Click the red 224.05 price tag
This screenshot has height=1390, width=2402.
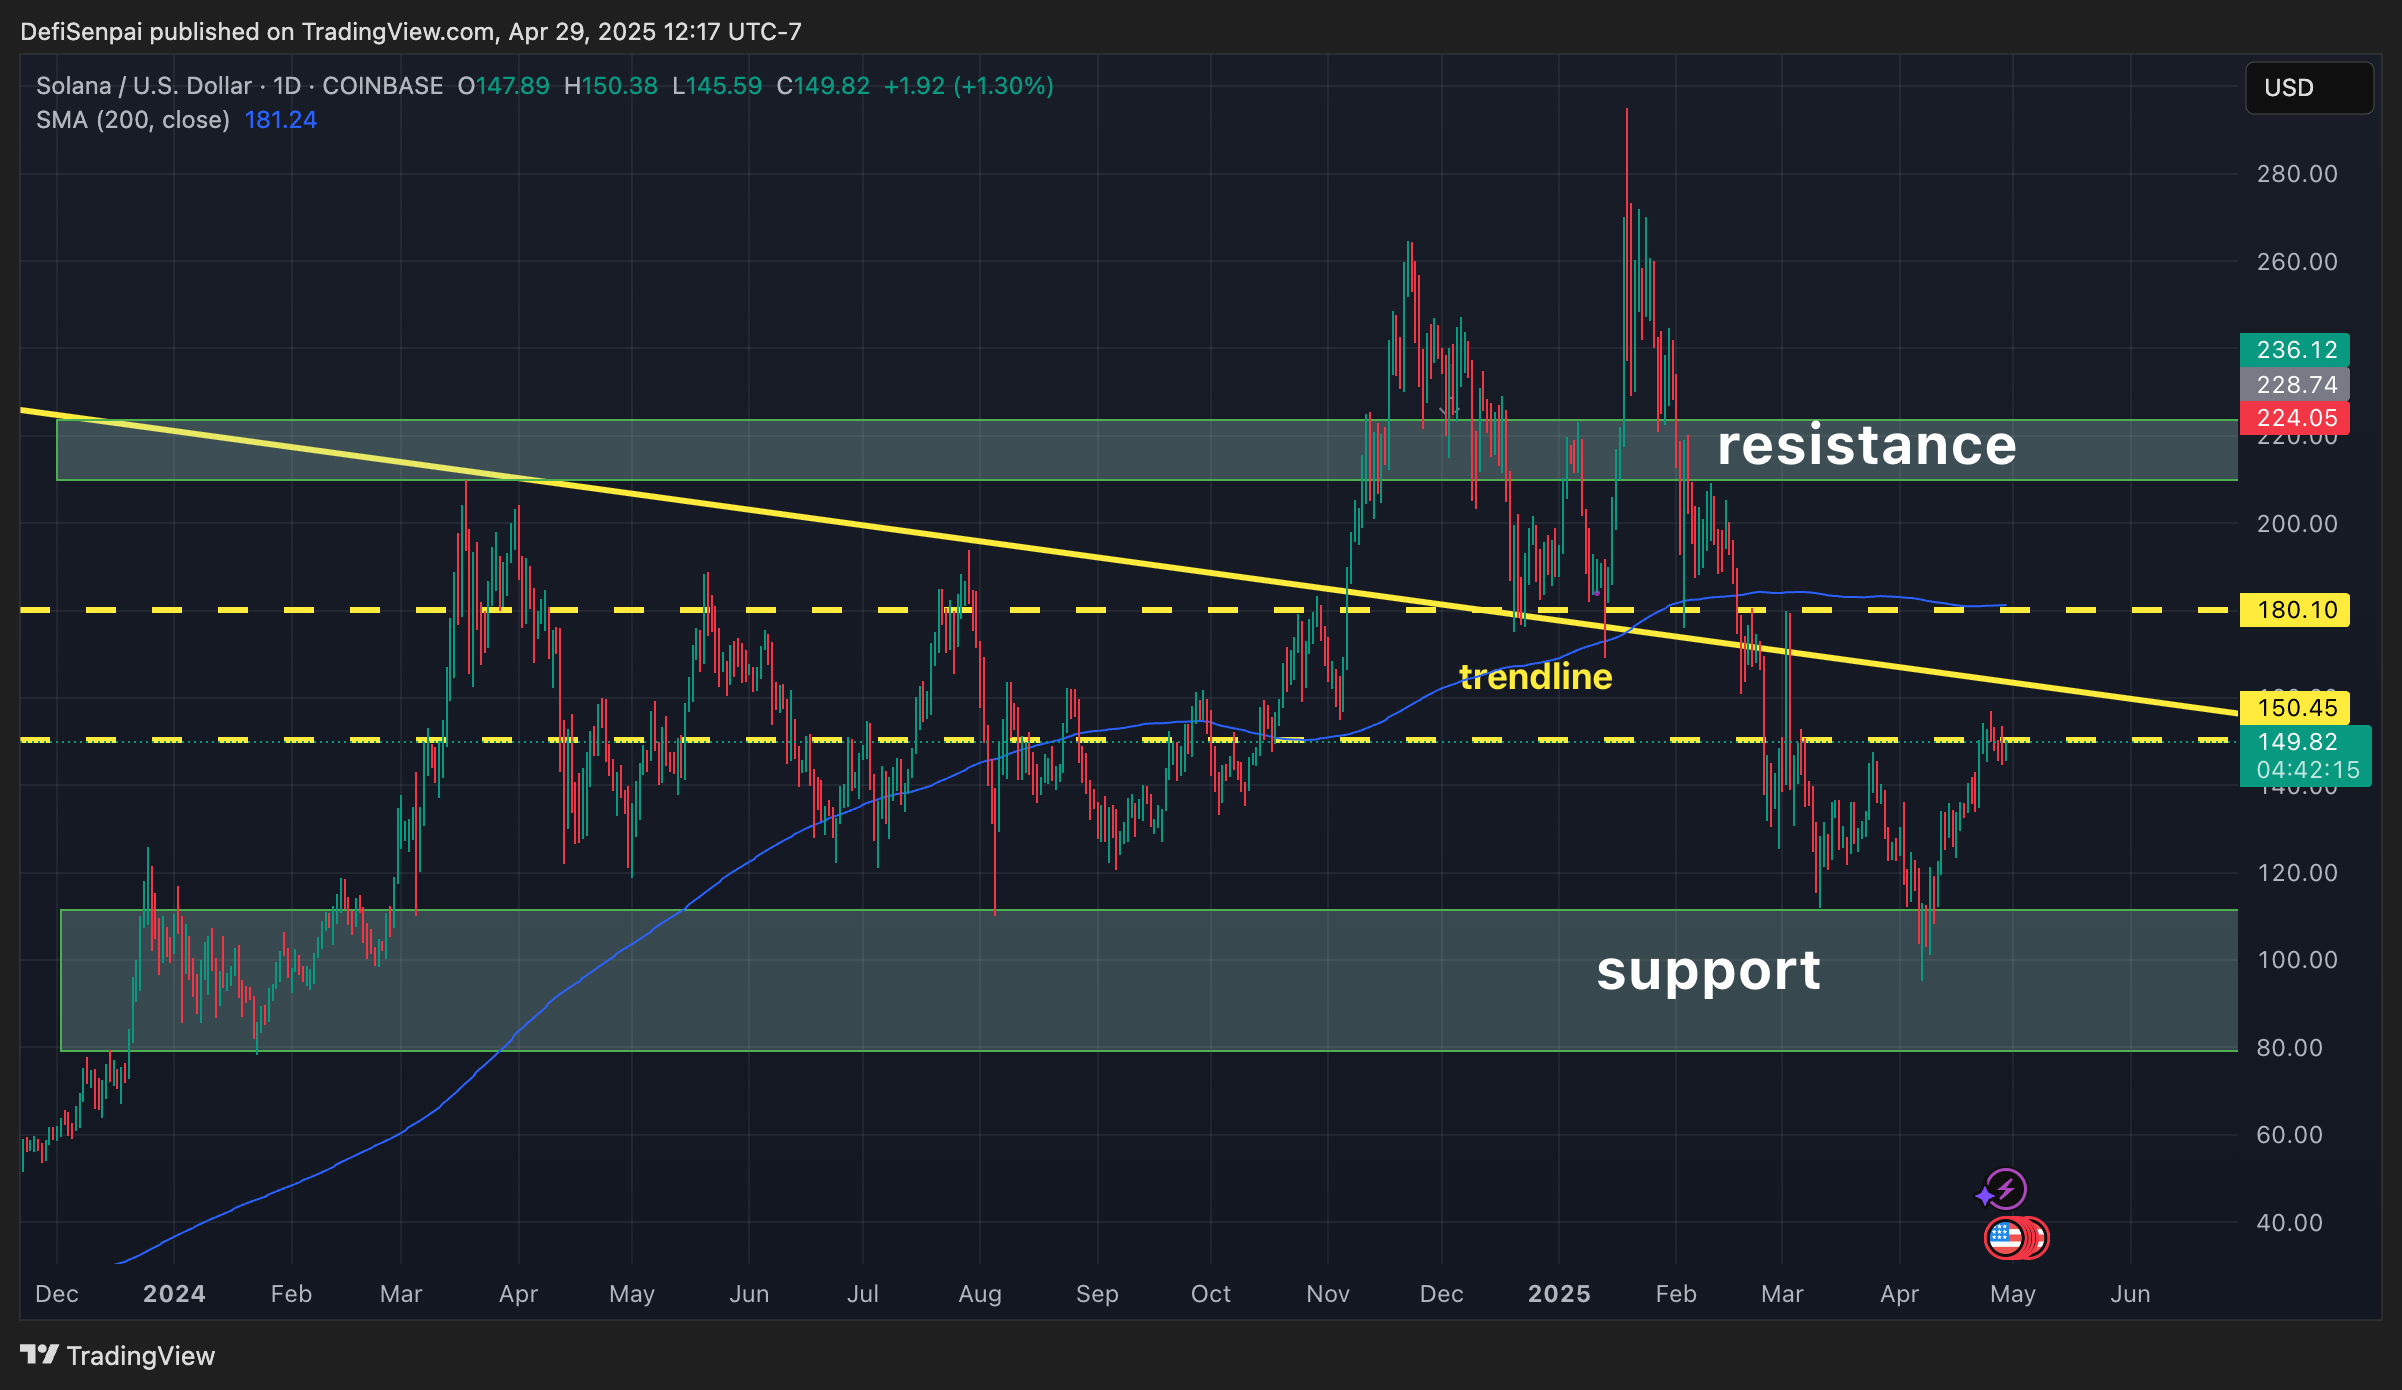(x=2296, y=418)
